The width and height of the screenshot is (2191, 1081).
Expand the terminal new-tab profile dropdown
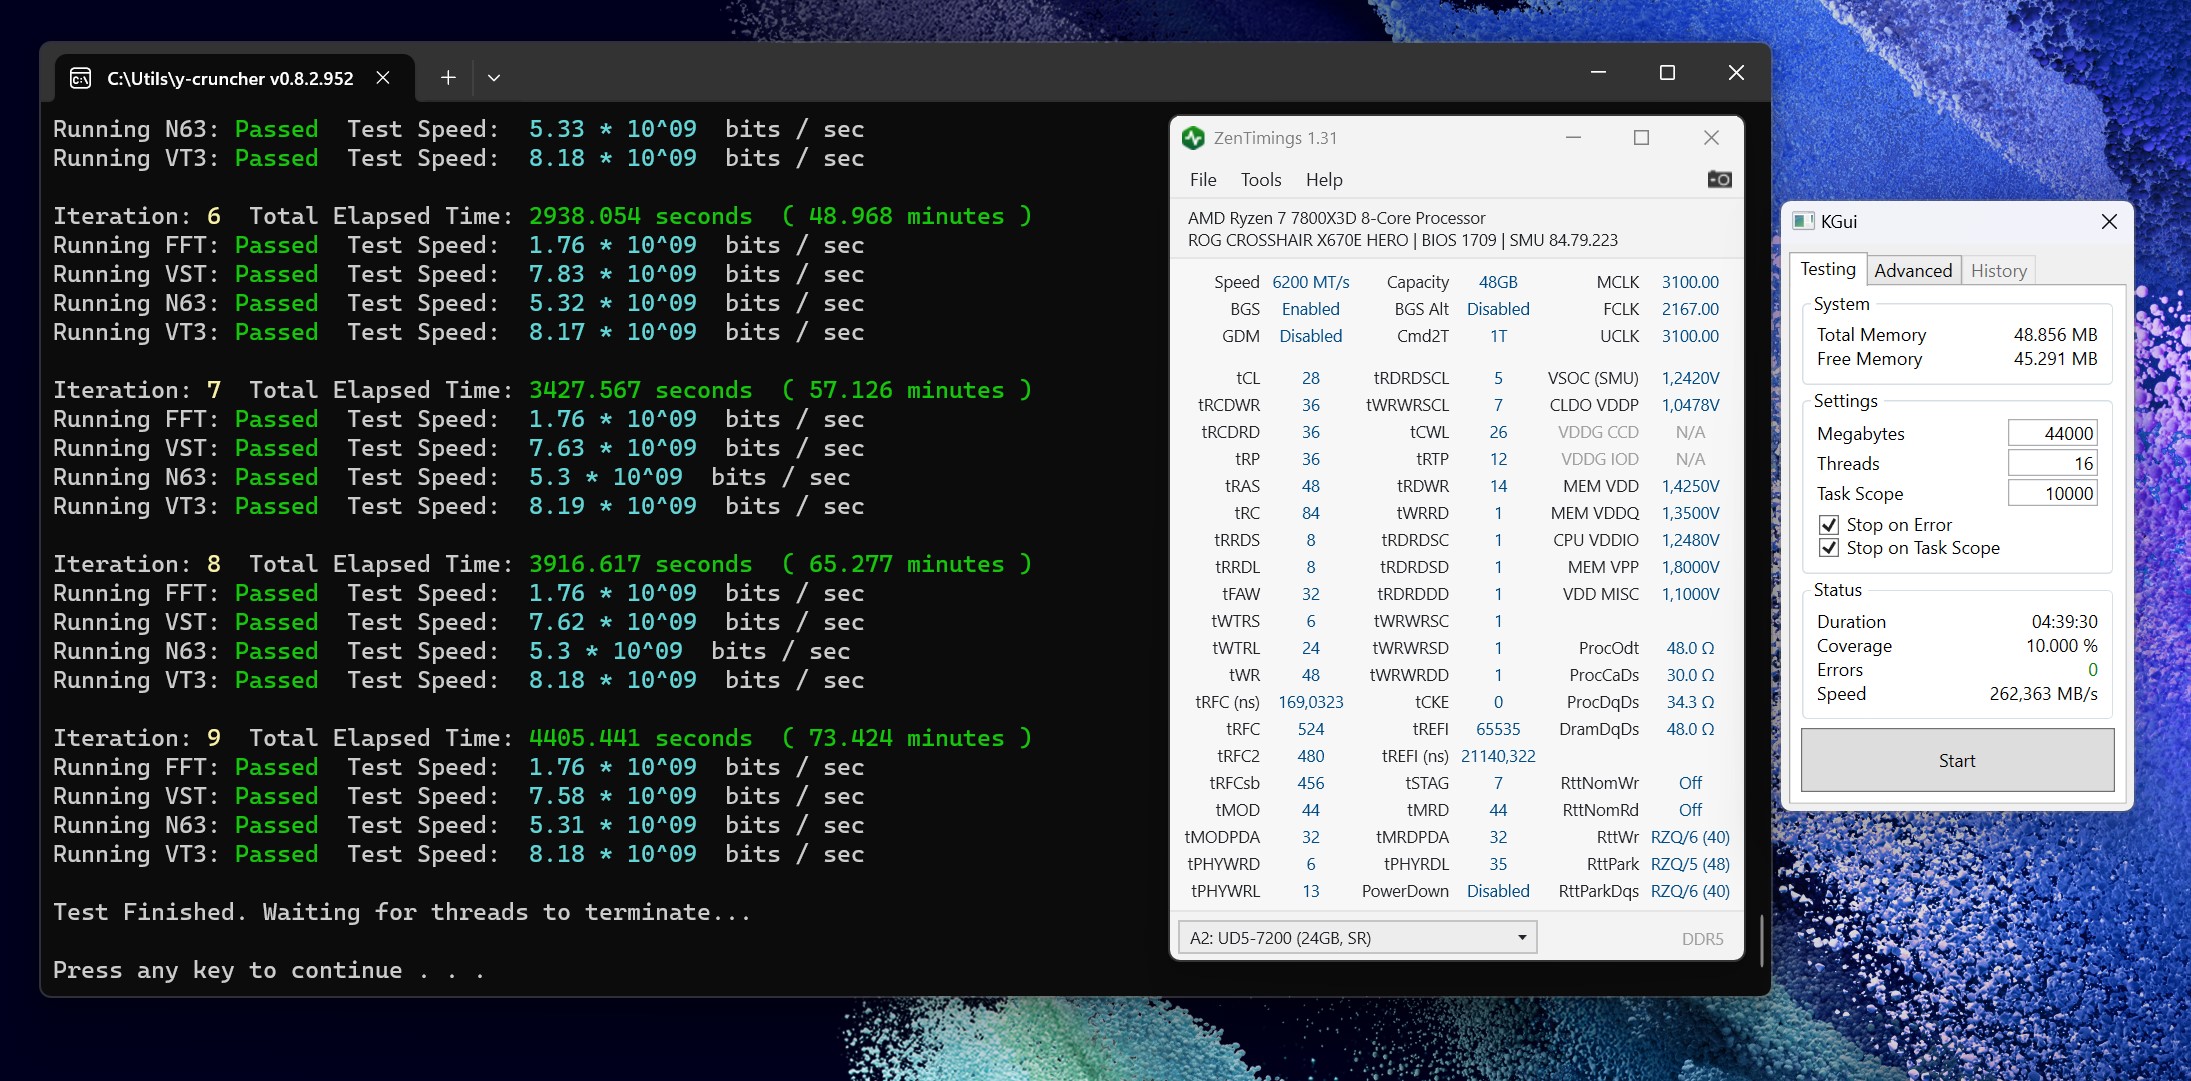[494, 78]
